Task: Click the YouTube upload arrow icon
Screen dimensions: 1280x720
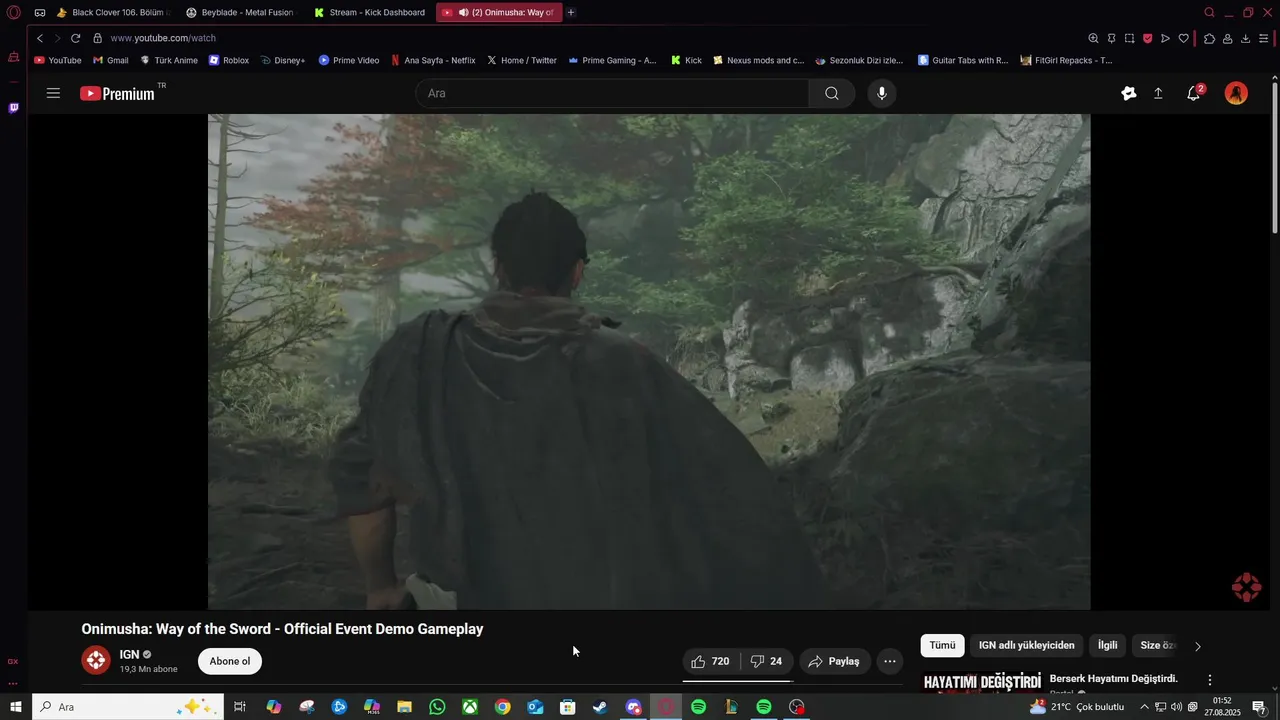Action: pos(1158,93)
